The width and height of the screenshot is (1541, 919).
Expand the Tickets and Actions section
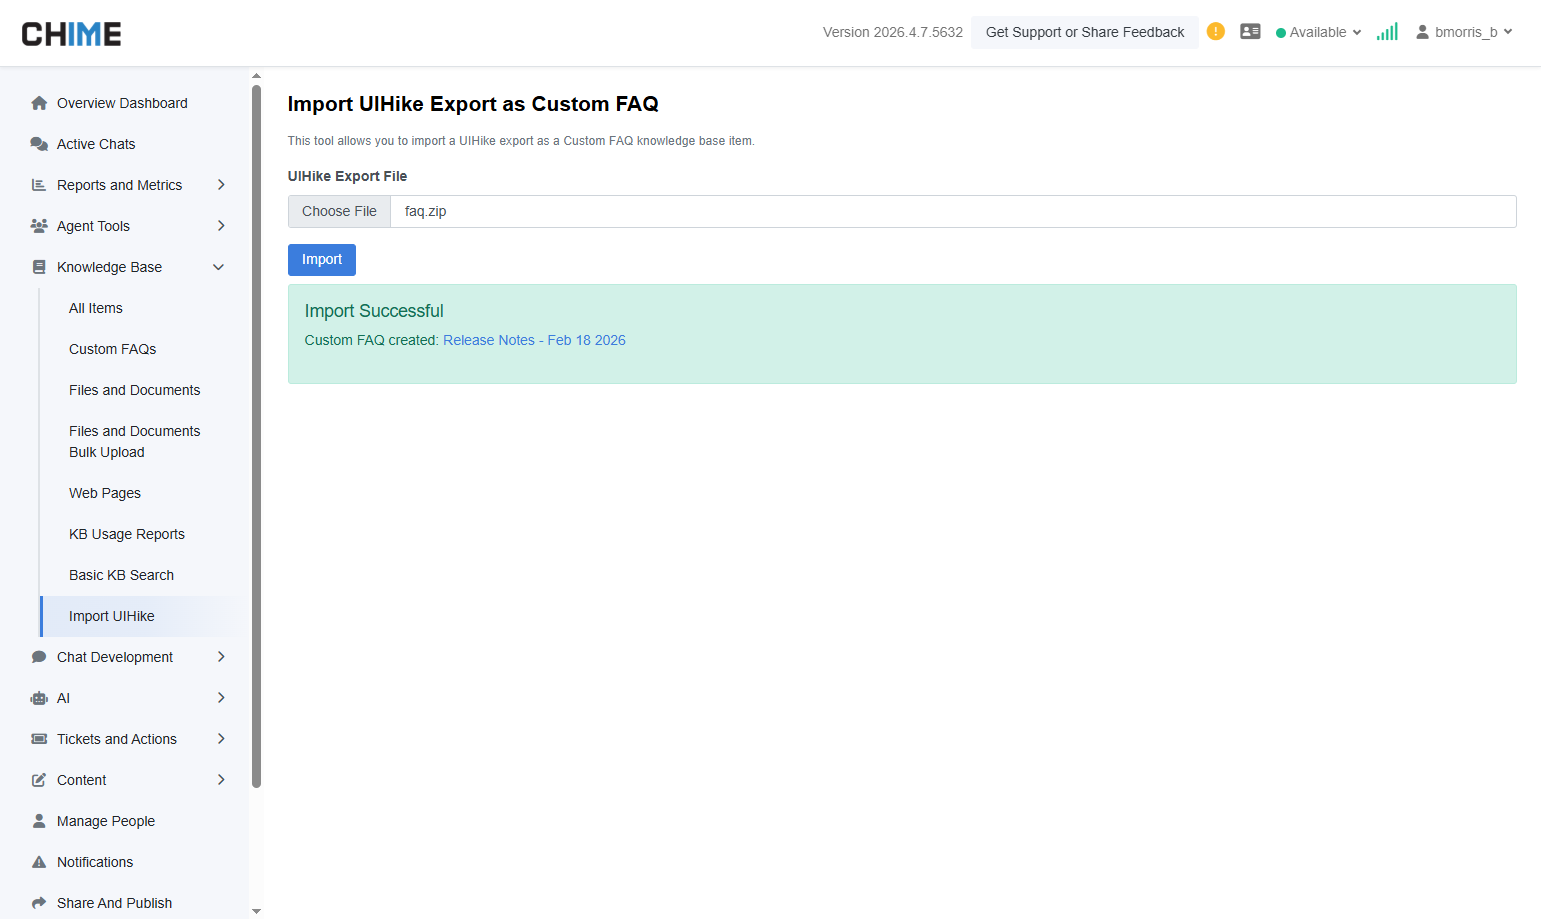(220, 739)
